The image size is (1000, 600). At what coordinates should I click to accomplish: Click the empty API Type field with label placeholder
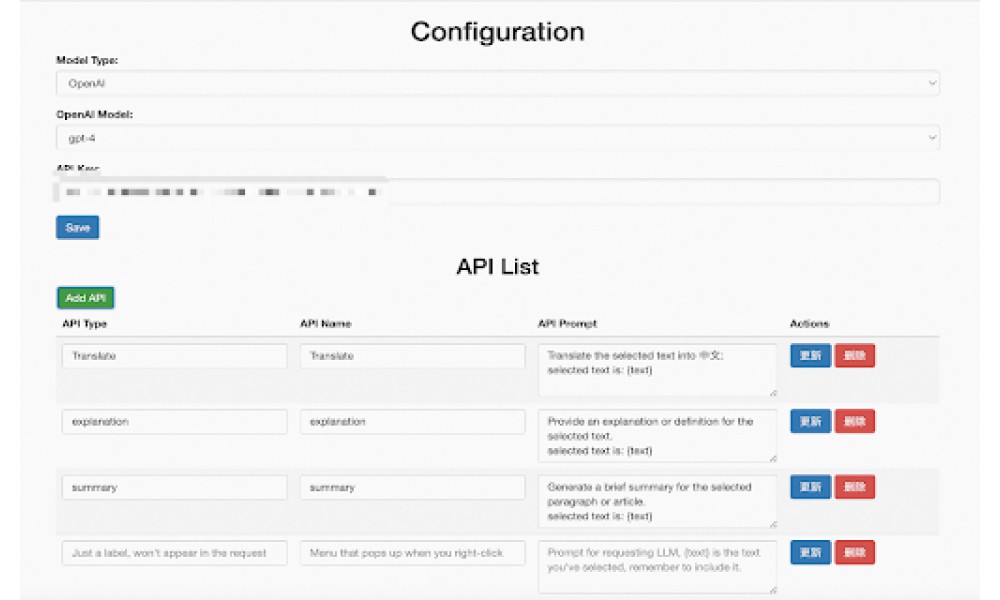(x=174, y=553)
